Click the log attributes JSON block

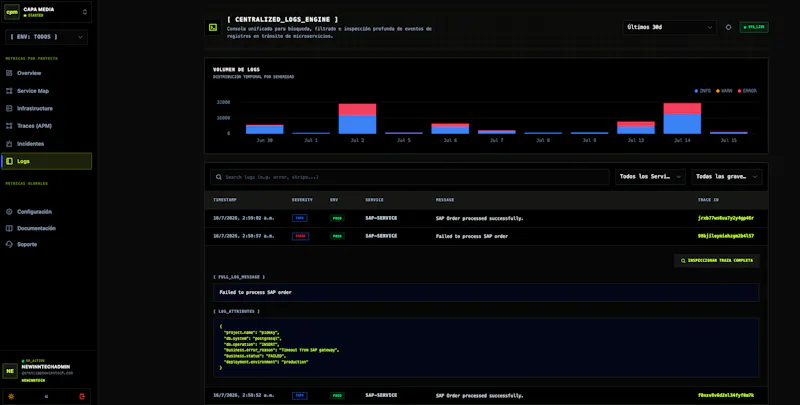click(486, 347)
